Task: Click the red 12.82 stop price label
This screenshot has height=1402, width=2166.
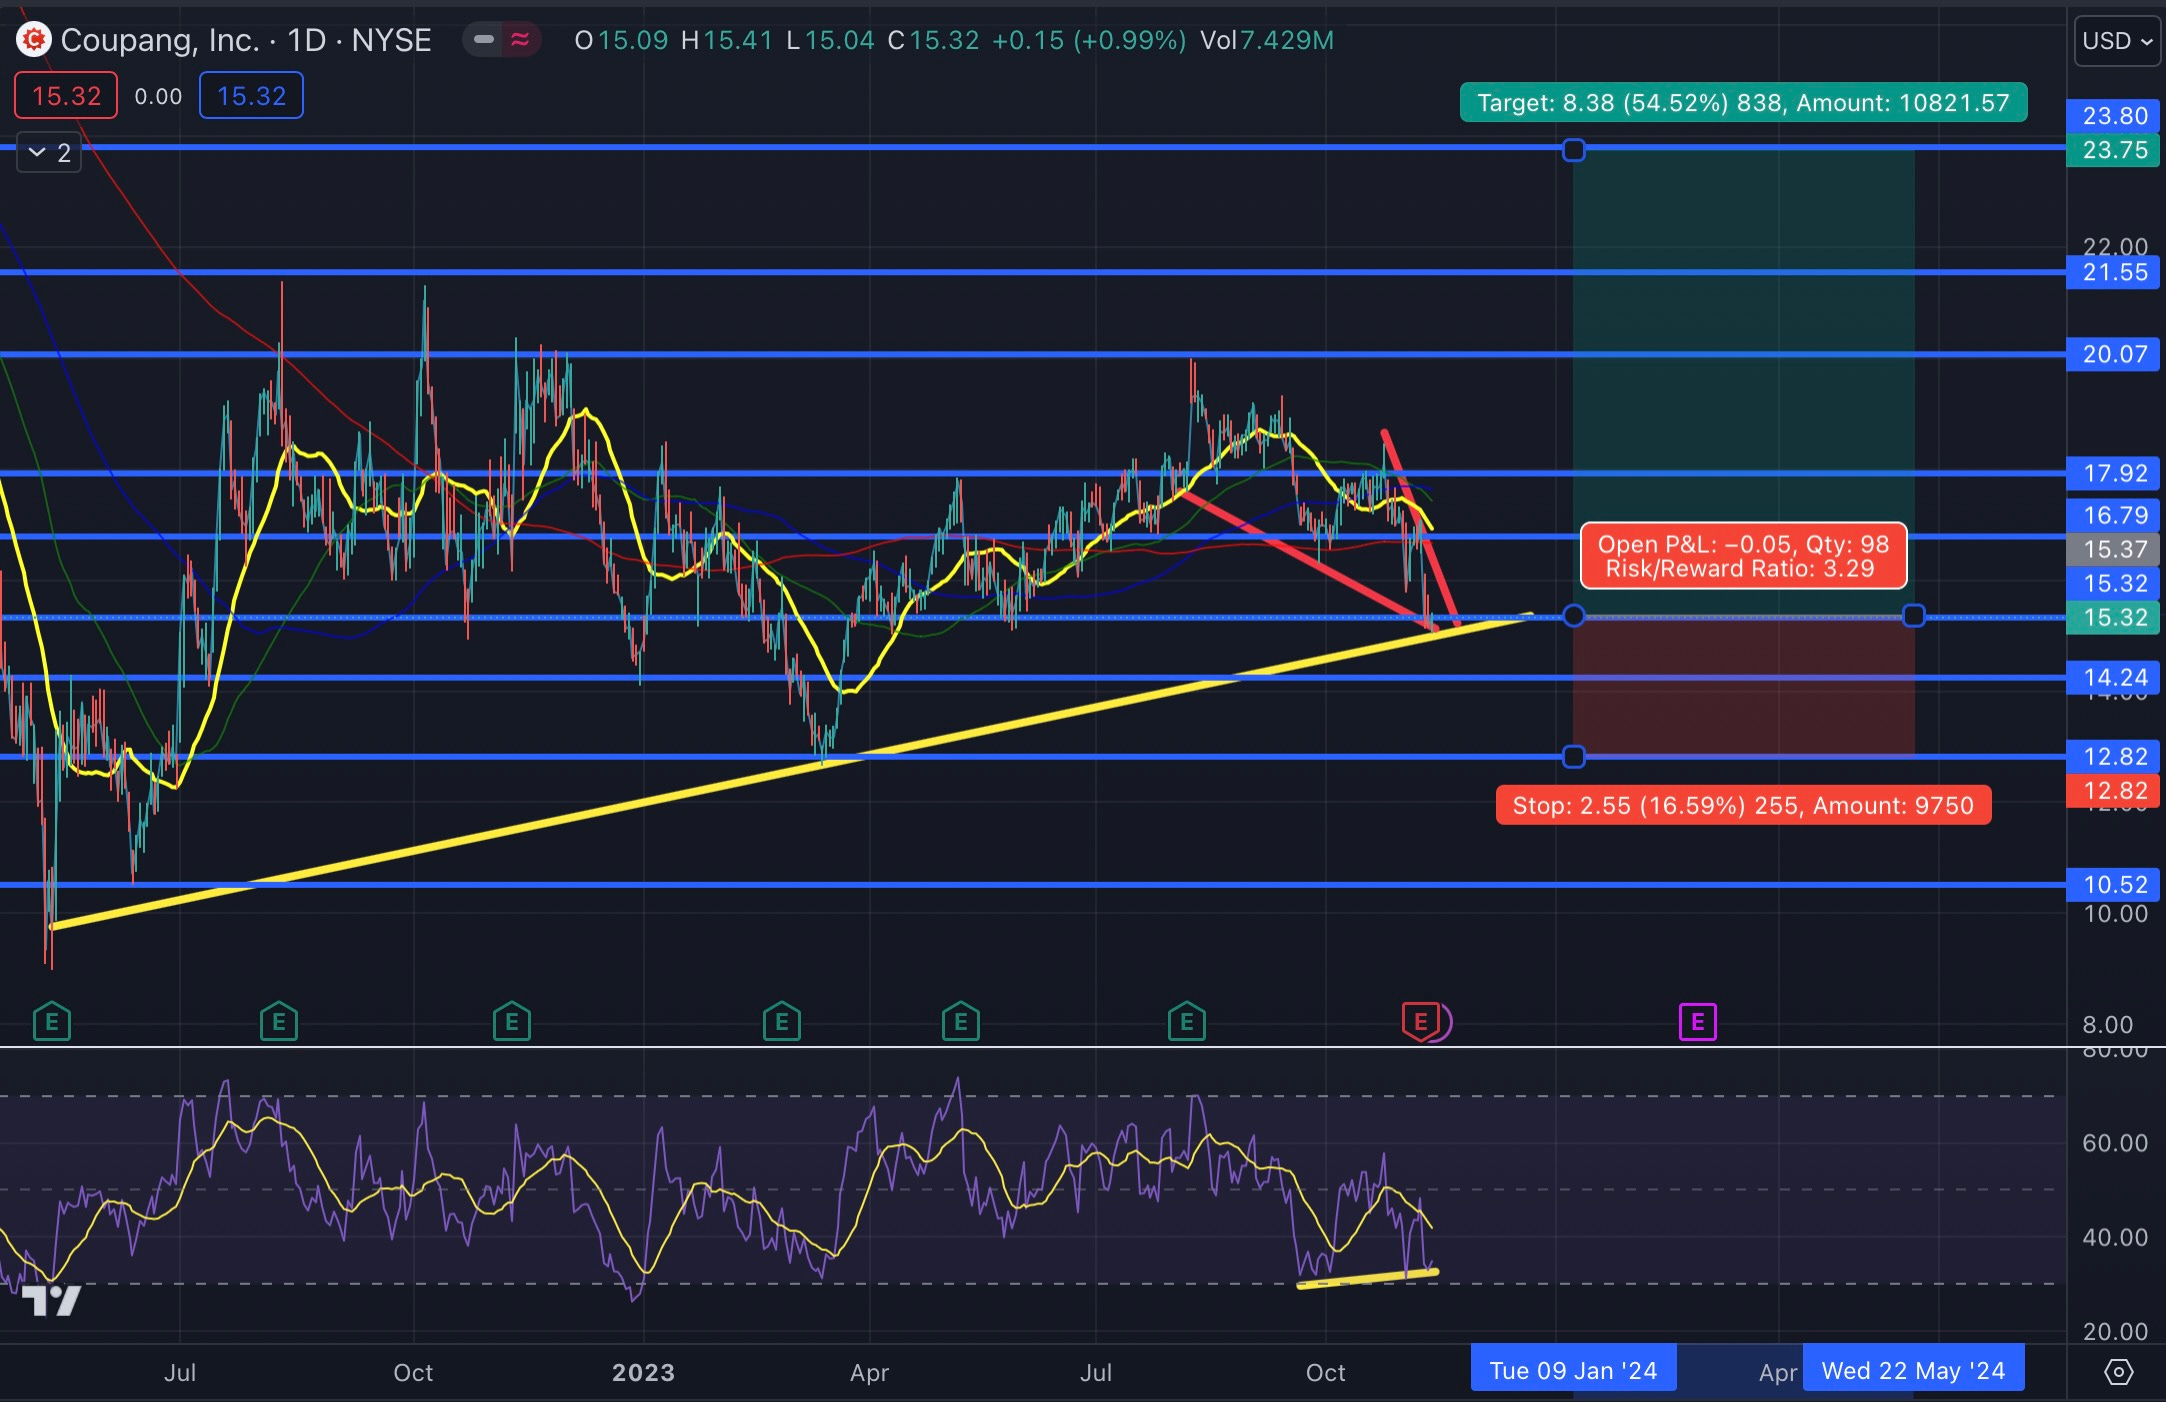Action: point(2114,791)
